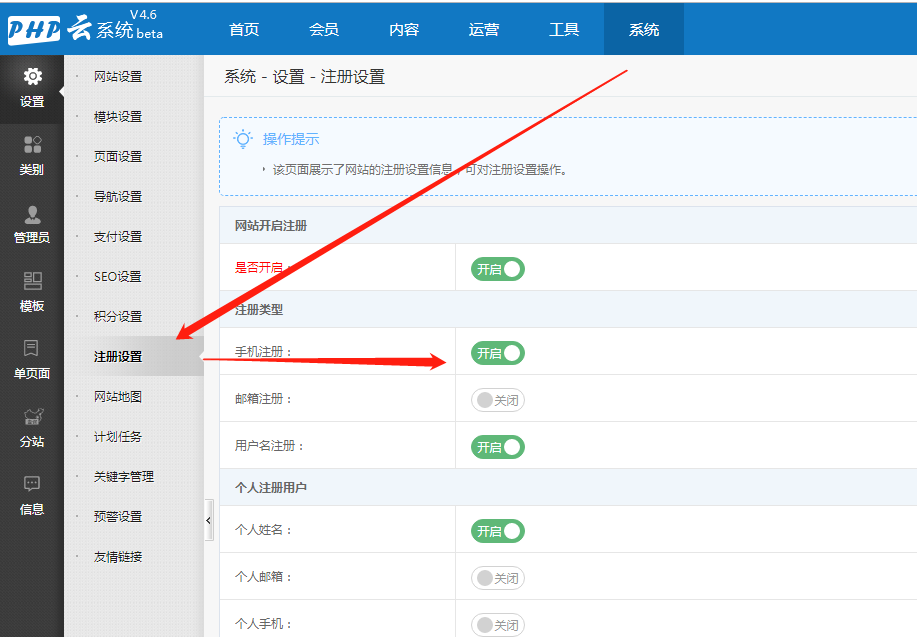Open the 模板 template icon
Viewport: 917px width, 637px height.
[x=32, y=282]
